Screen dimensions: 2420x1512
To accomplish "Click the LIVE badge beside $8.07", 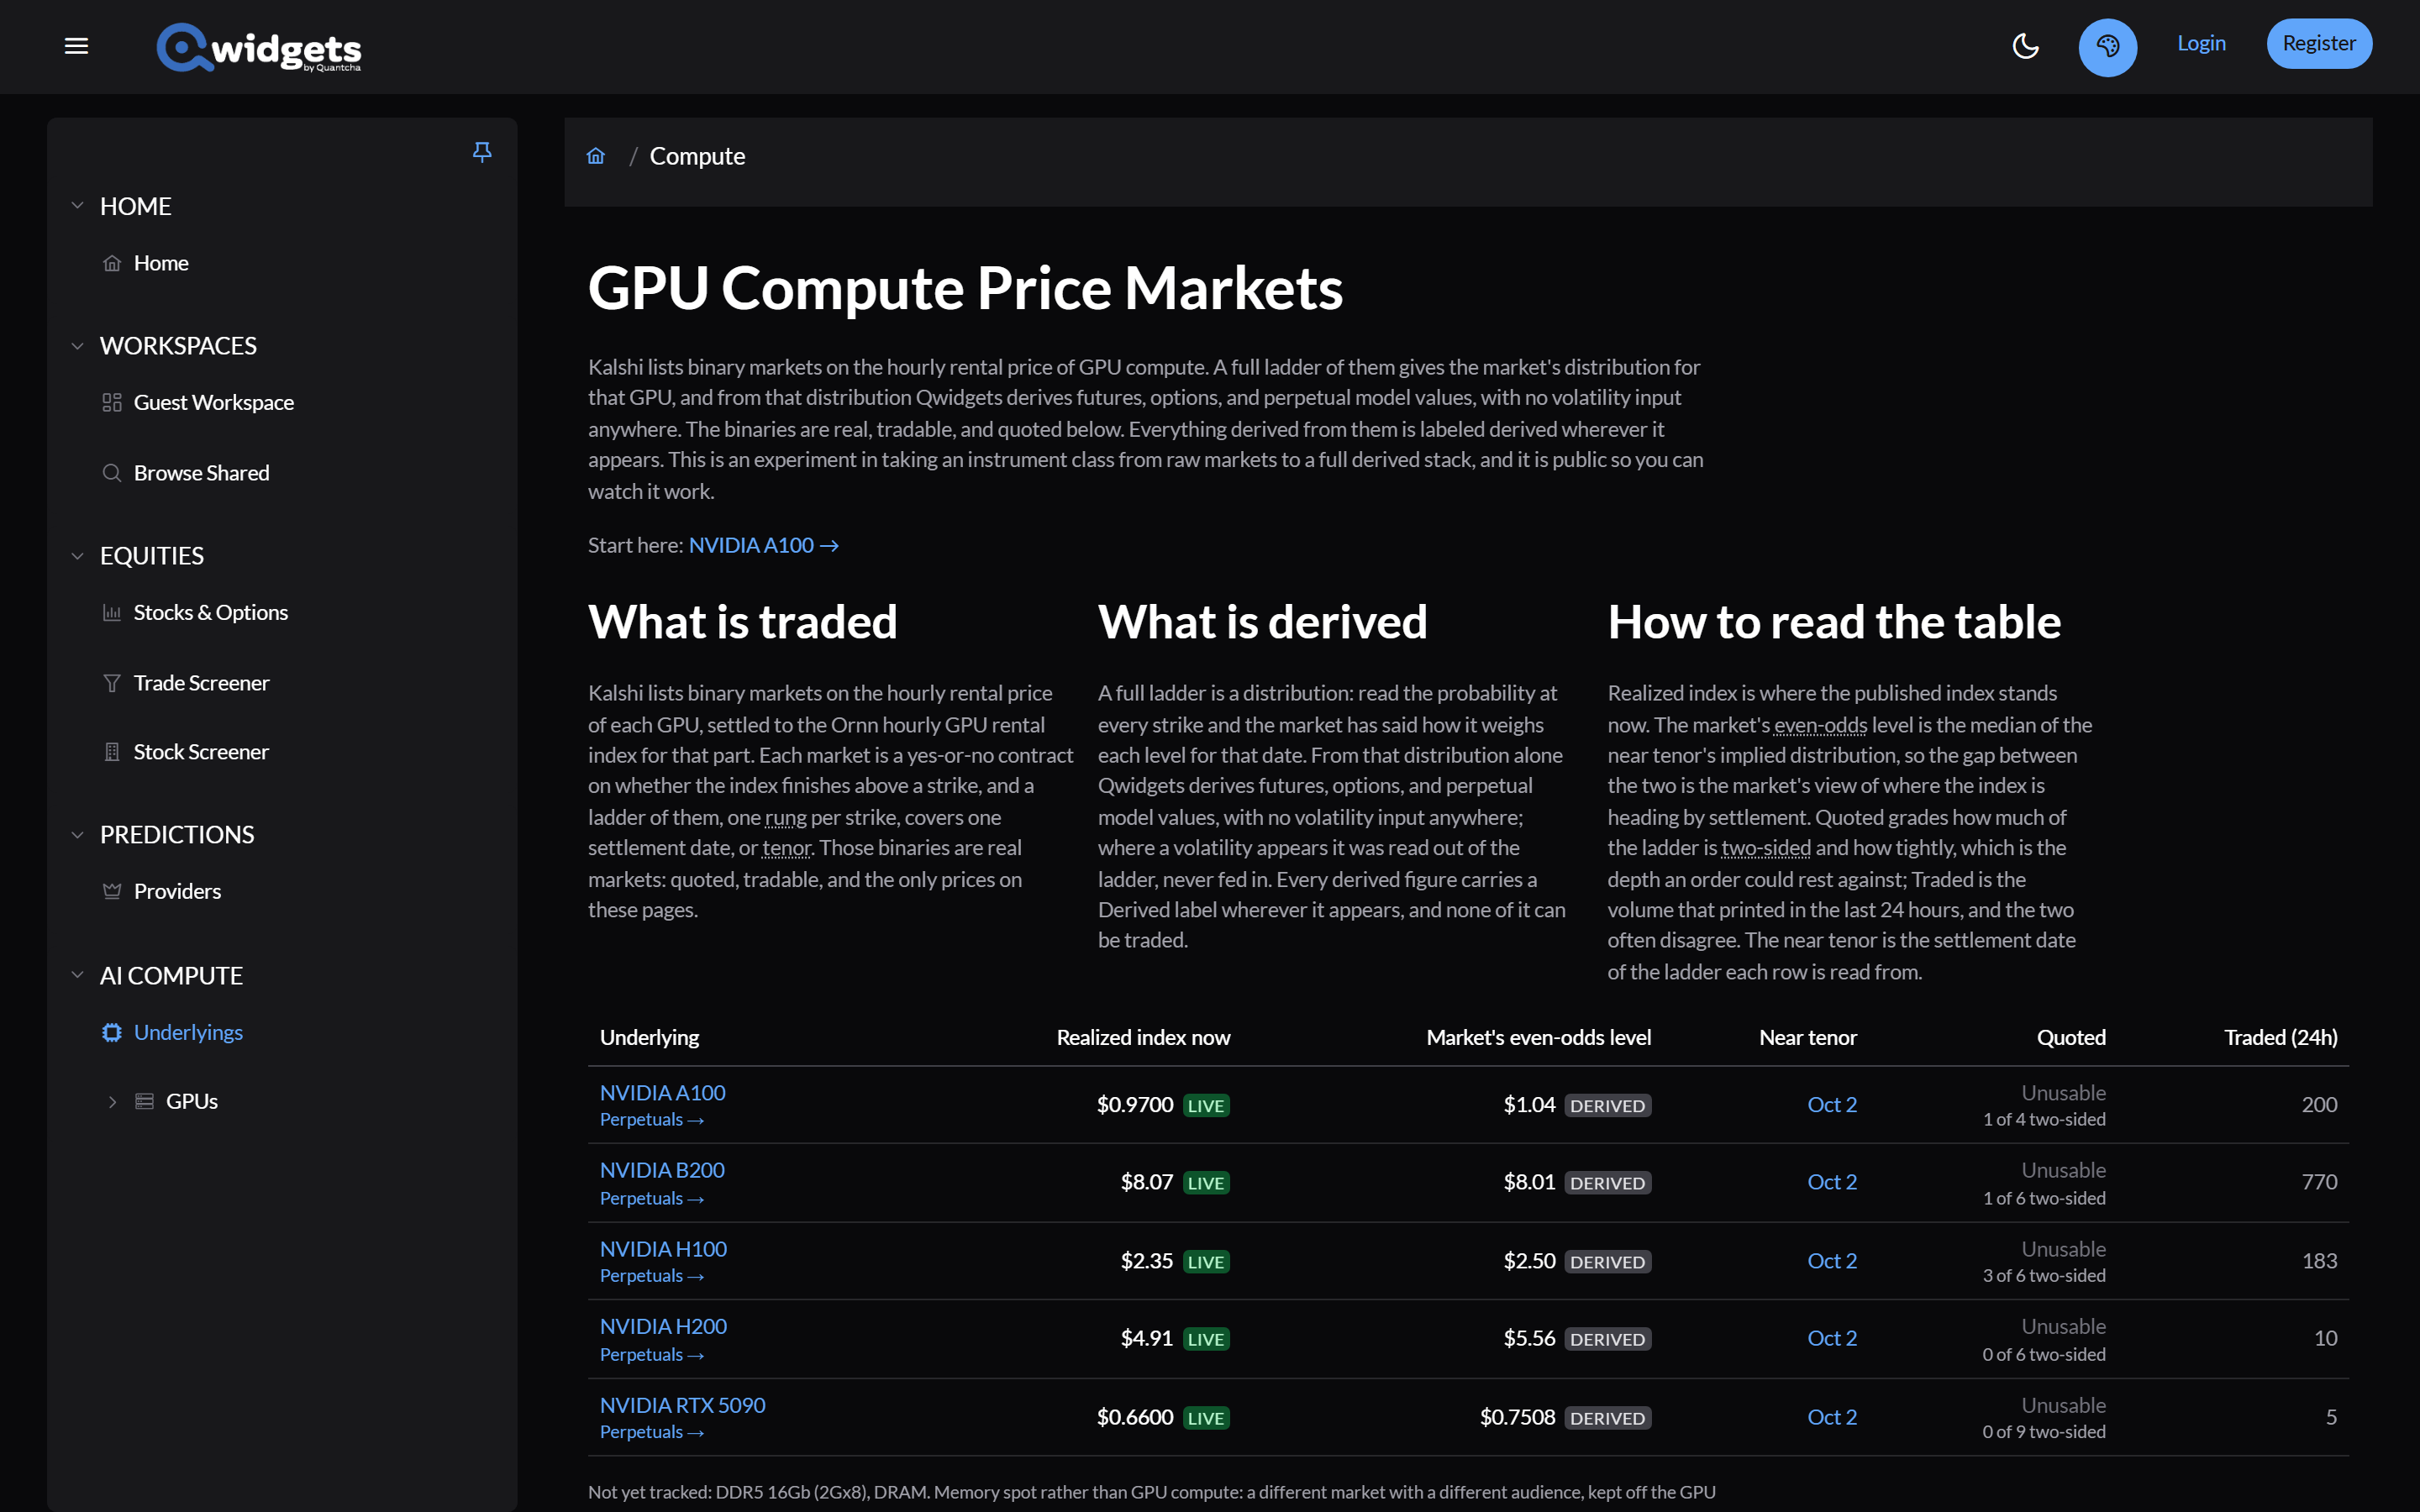I will tap(1205, 1183).
